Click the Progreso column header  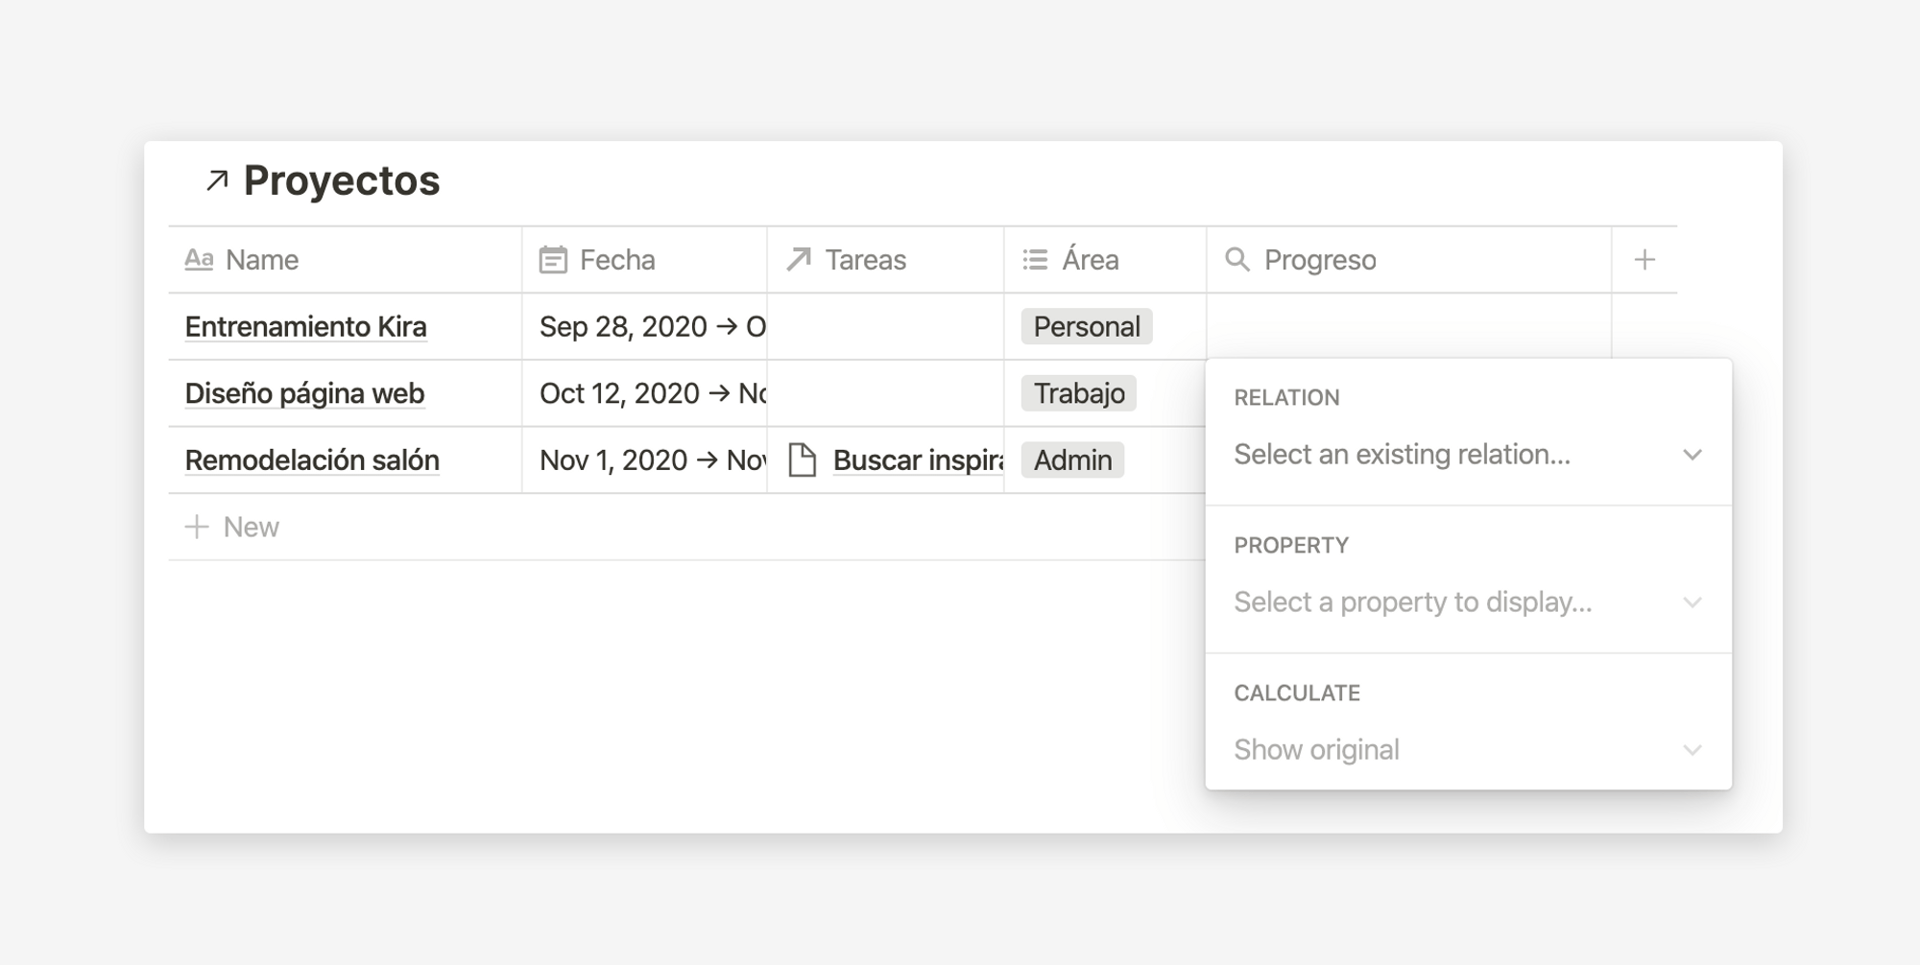1318,259
